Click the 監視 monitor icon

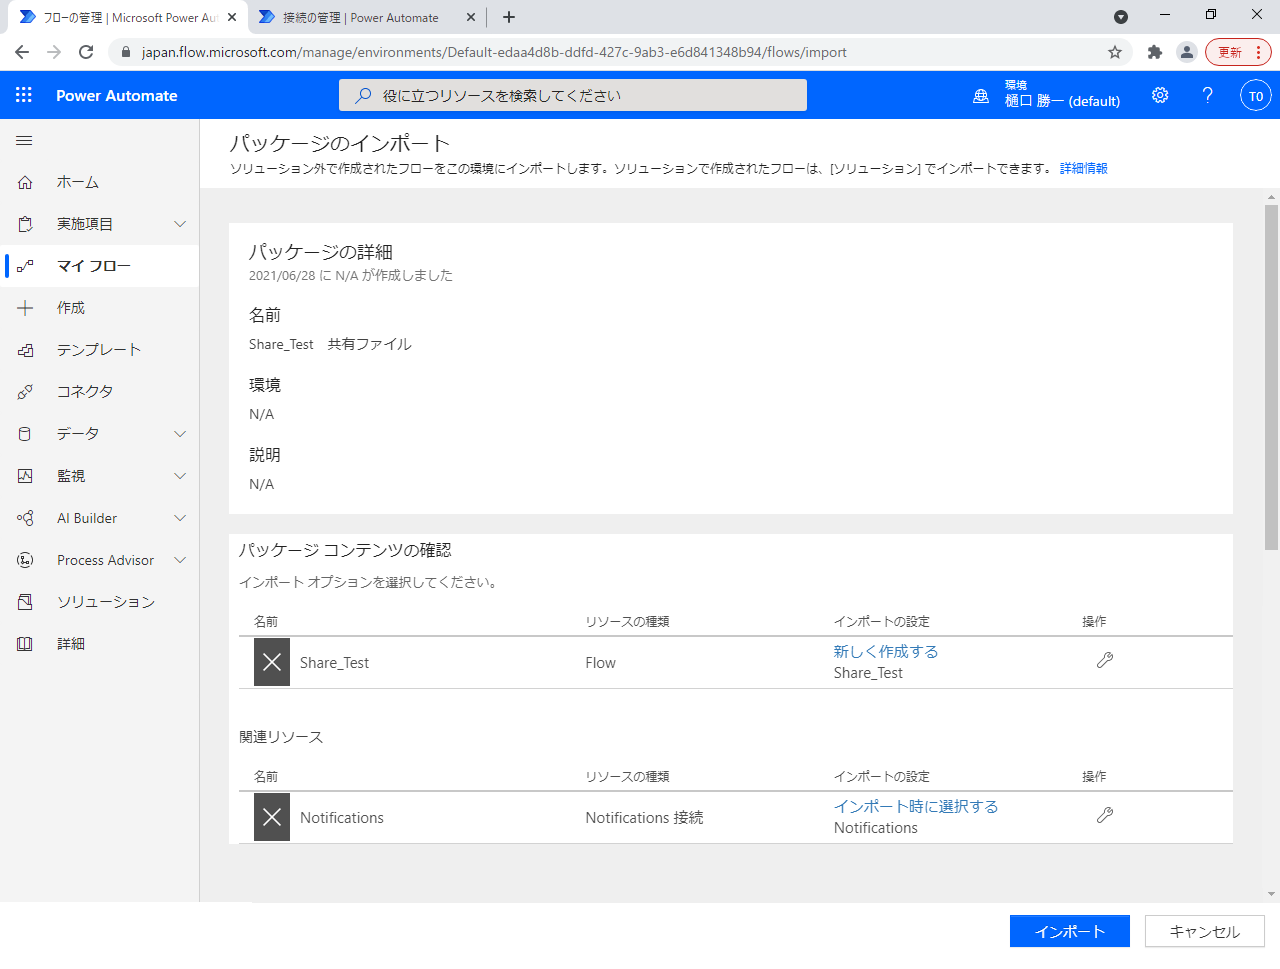[x=25, y=476]
